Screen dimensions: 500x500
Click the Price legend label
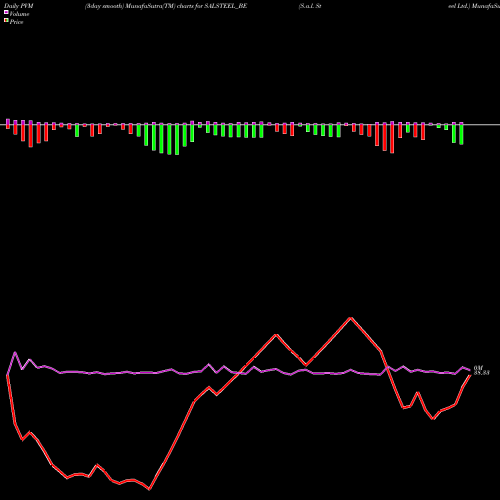coord(16,22)
